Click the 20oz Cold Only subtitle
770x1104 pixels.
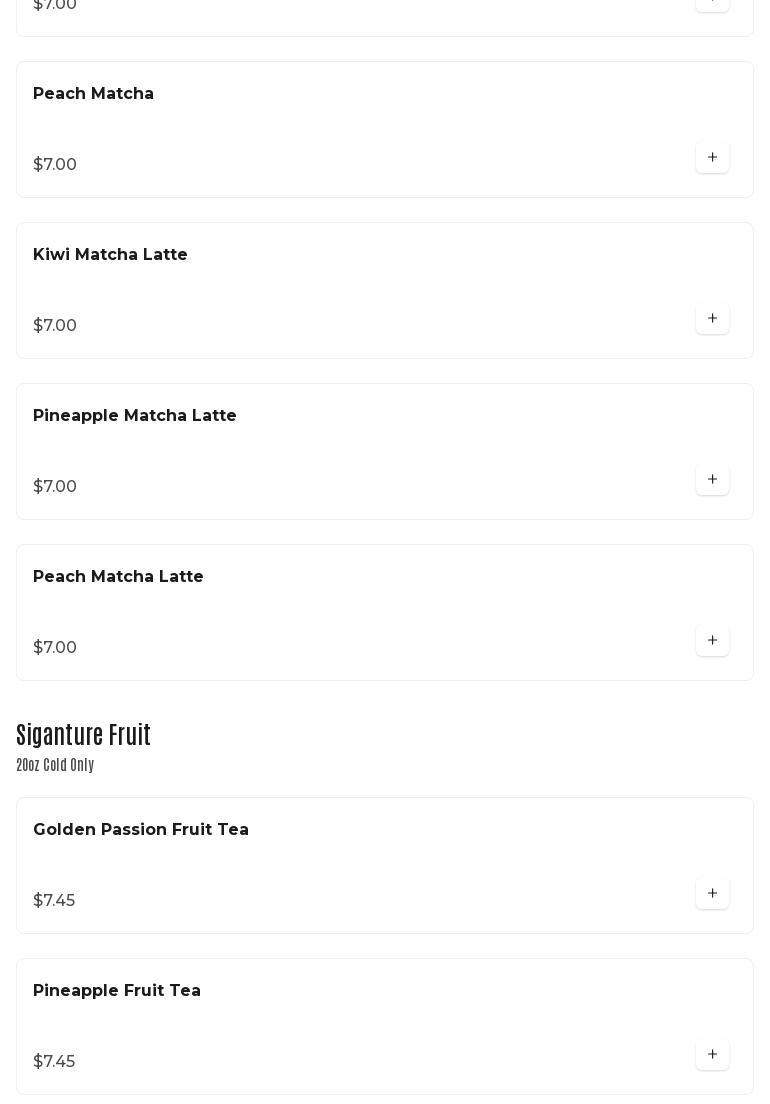[x=55, y=765]
